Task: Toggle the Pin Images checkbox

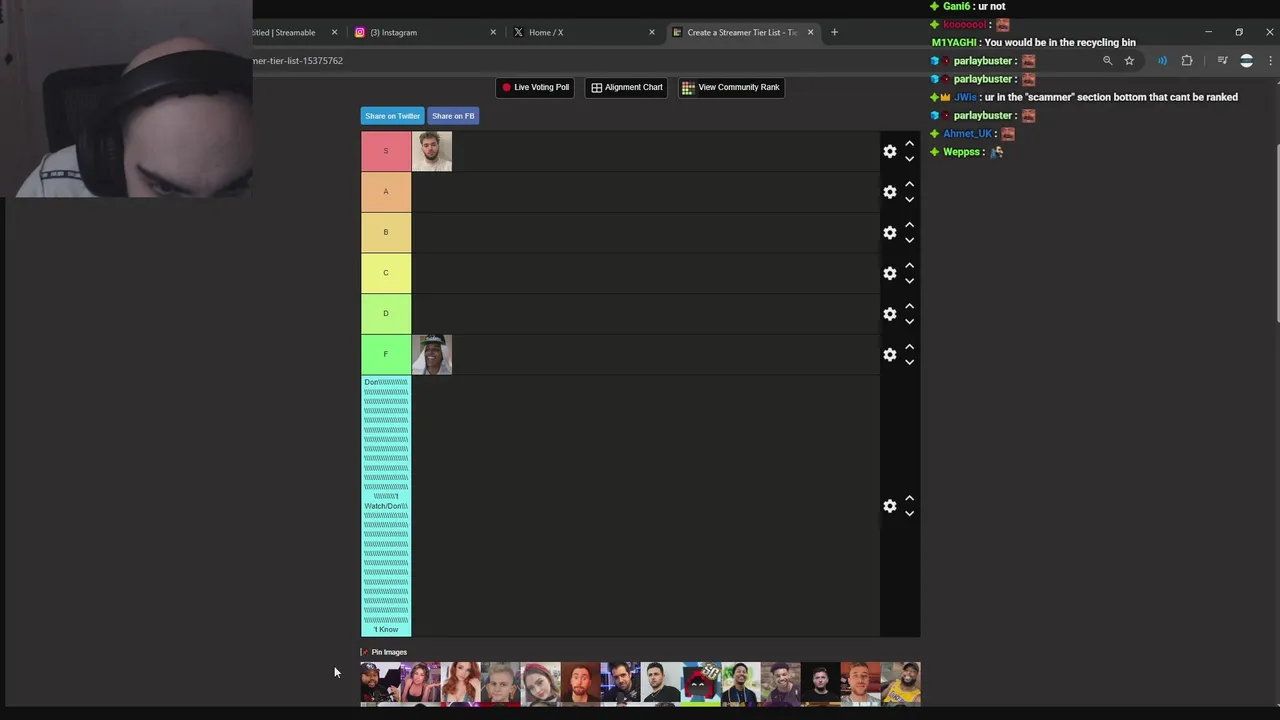Action: pyautogui.click(x=364, y=652)
